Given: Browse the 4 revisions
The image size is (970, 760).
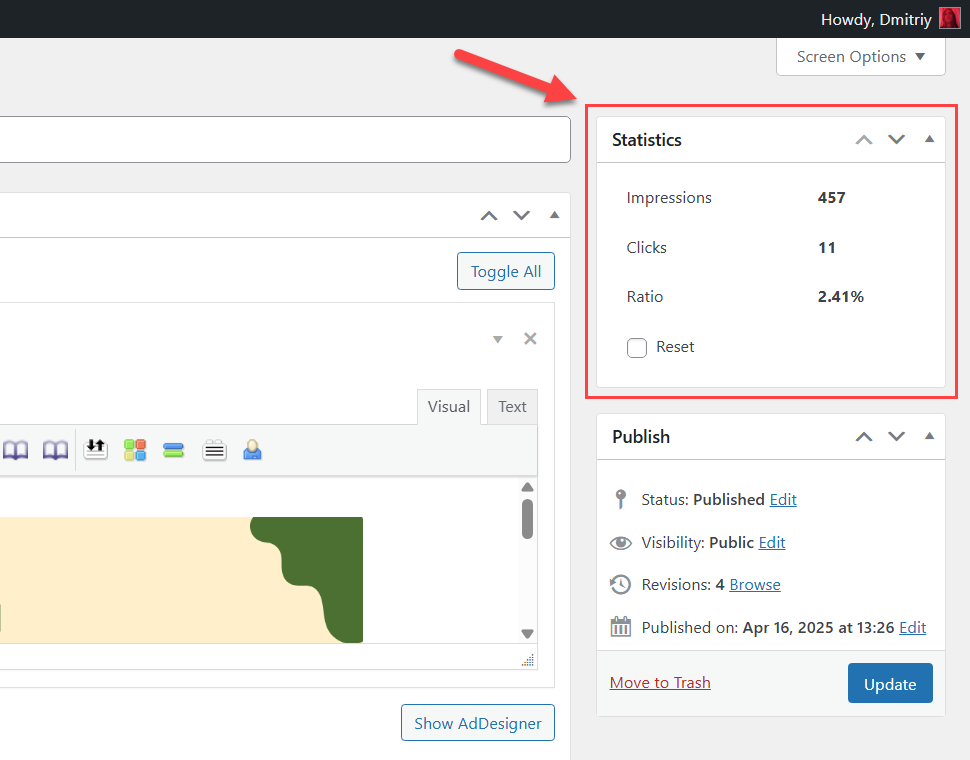Looking at the screenshot, I should coord(755,585).
